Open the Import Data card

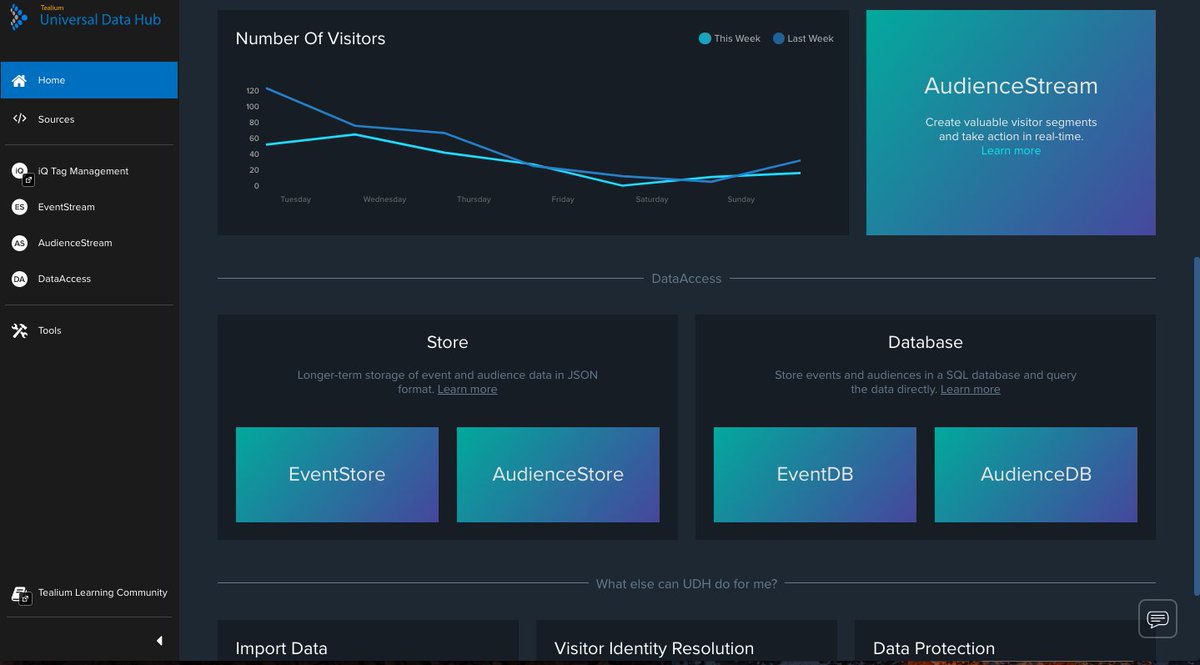368,642
